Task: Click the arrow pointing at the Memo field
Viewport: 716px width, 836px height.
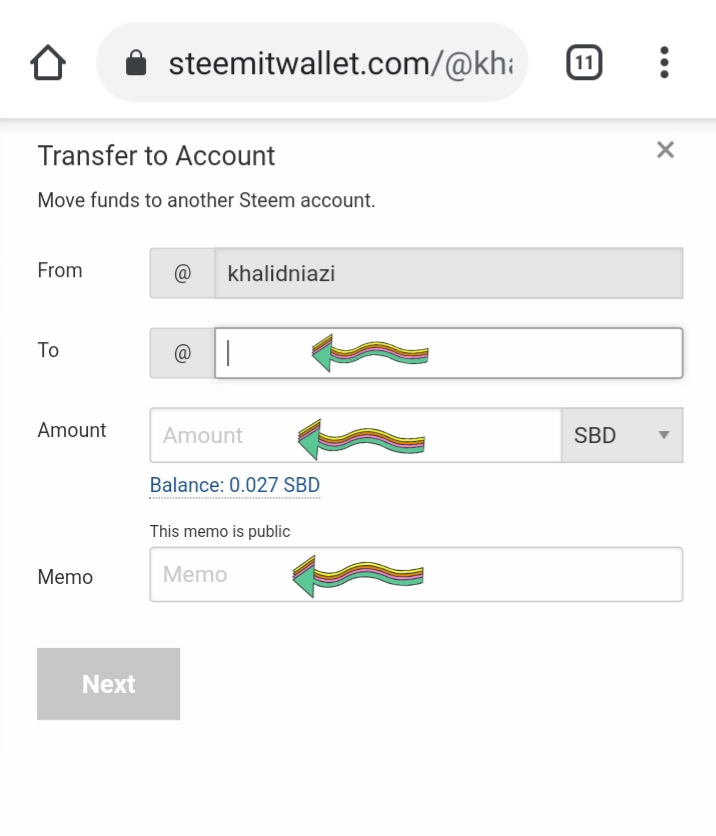Action: tap(358, 576)
